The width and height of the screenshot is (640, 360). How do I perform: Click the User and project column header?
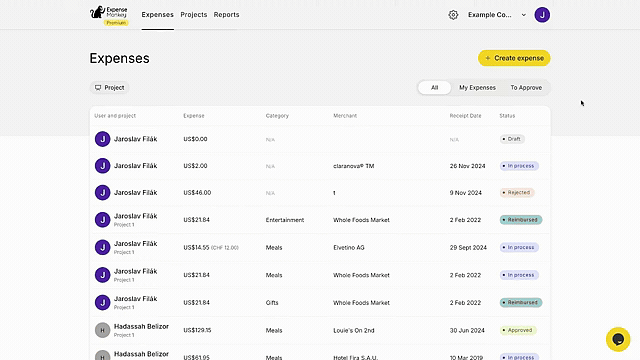point(115,116)
